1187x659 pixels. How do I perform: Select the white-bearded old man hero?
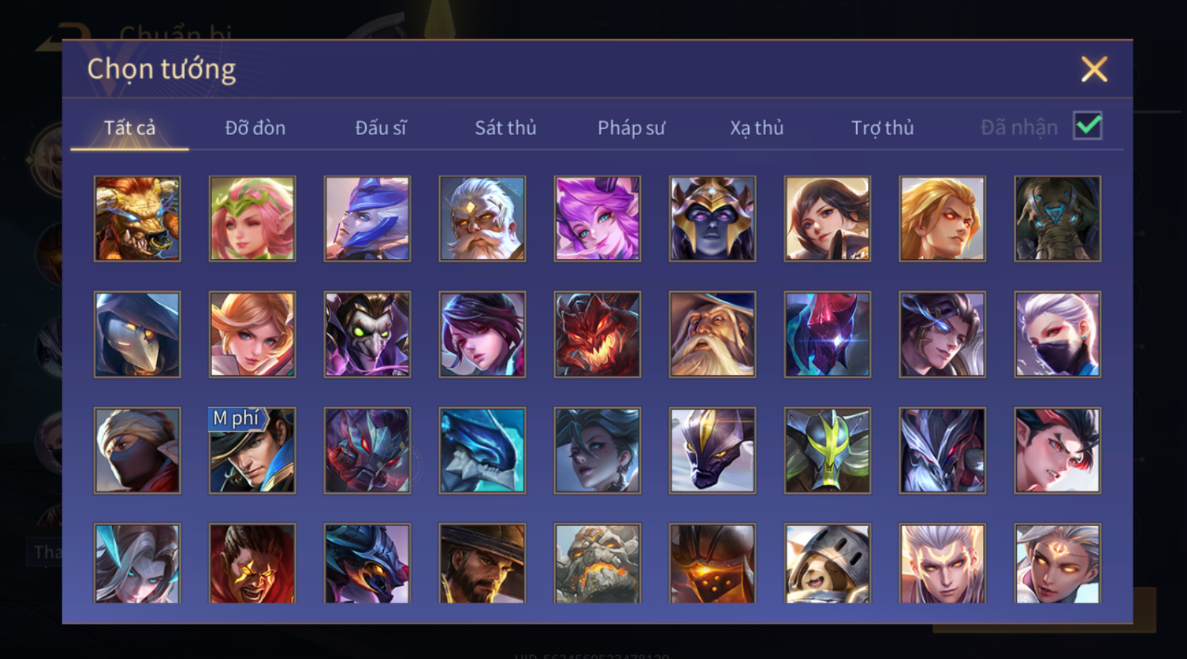tap(482, 219)
